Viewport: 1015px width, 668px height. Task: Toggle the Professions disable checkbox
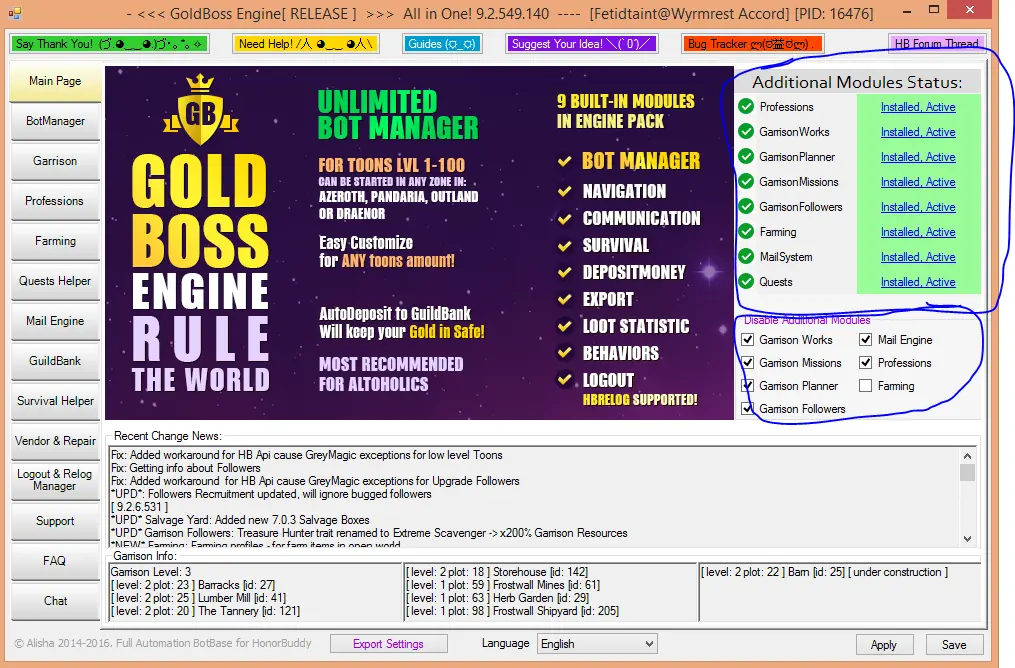click(x=865, y=362)
